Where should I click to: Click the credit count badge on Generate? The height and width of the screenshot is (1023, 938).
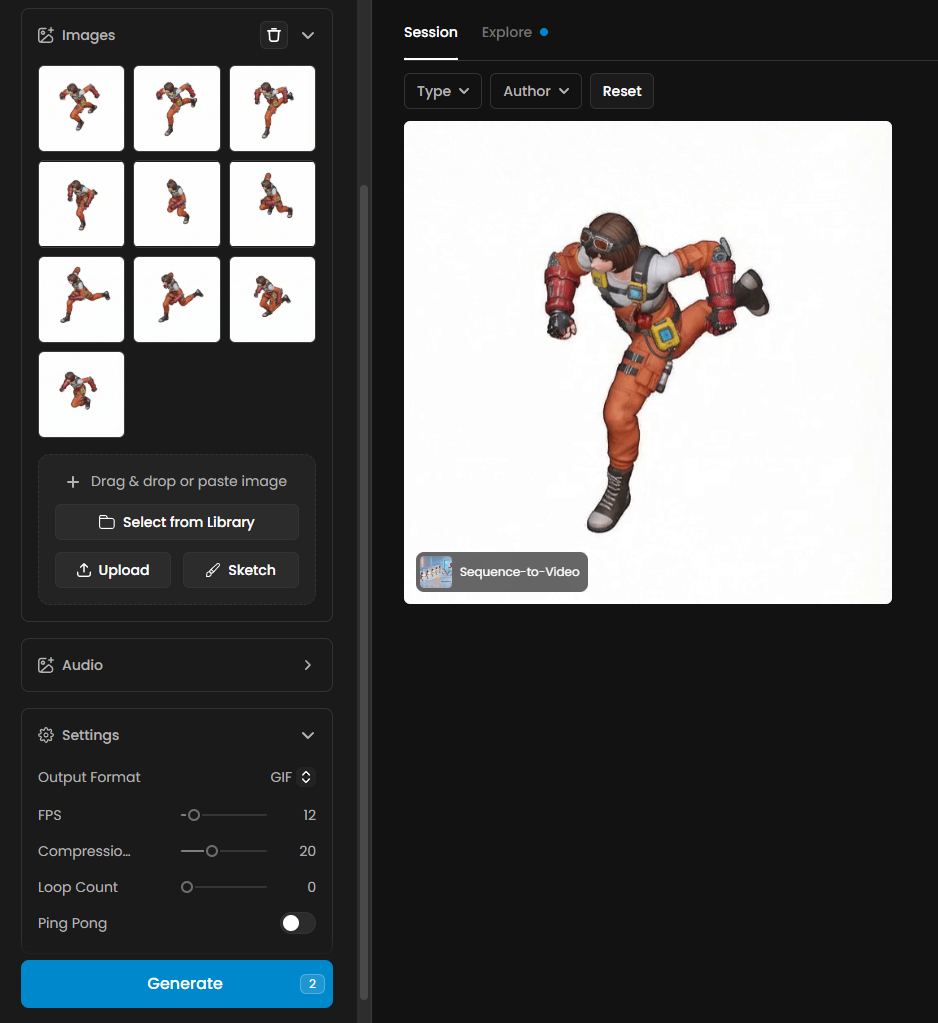[312, 984]
